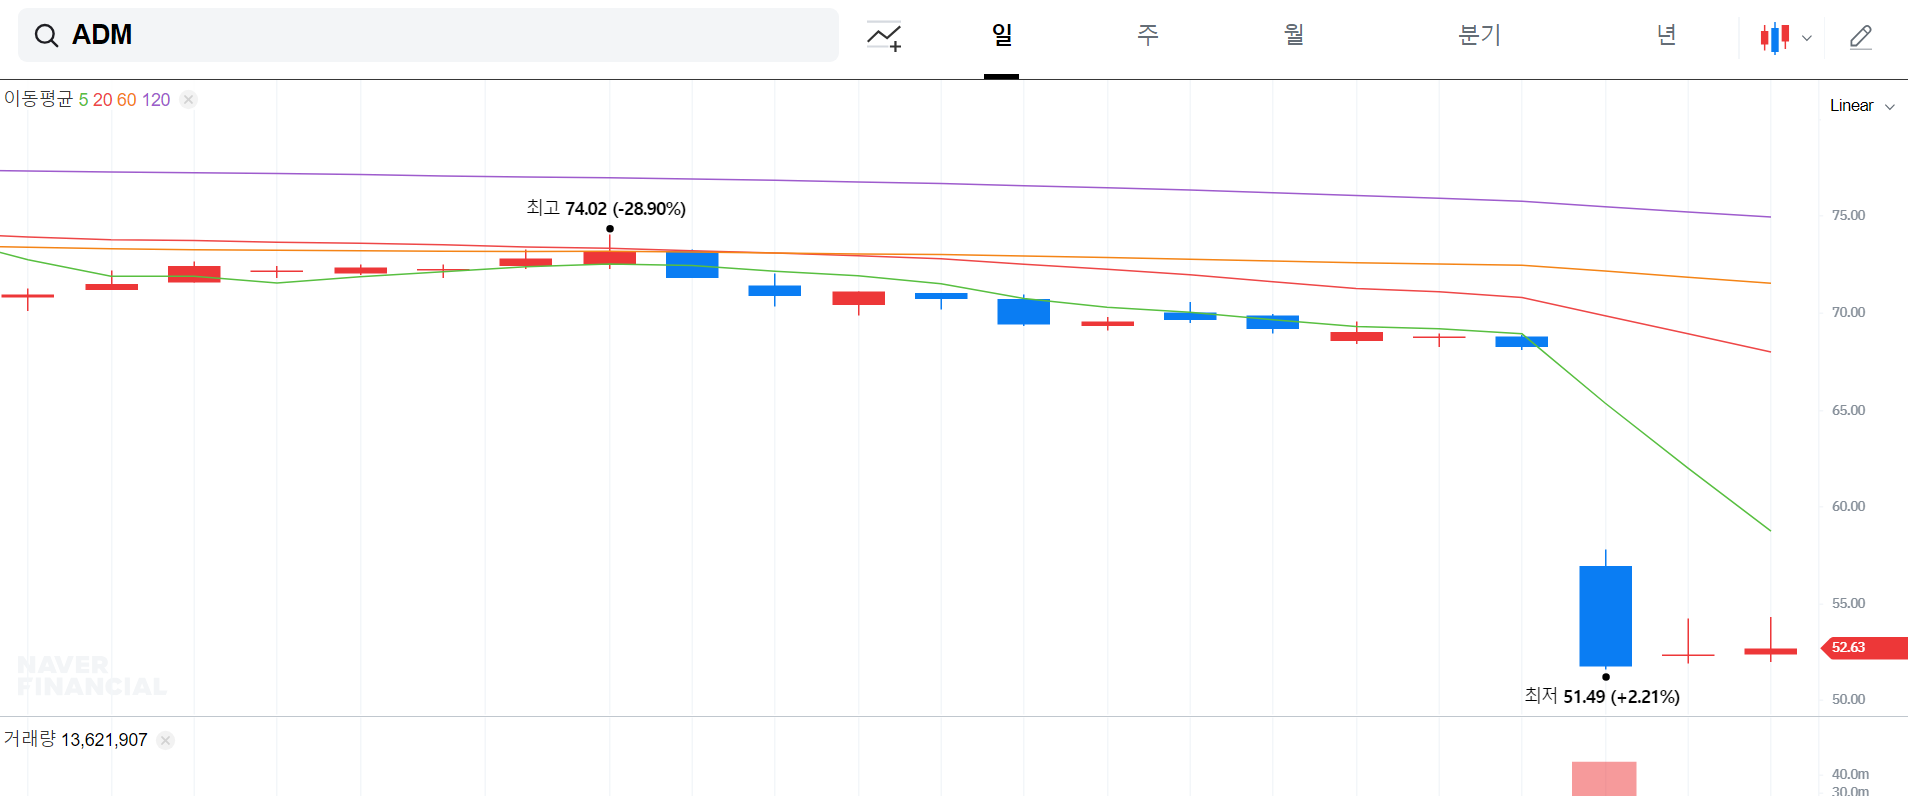1908x796 pixels.
Task: Click the 65.00 price axis label
Action: coord(1848,410)
